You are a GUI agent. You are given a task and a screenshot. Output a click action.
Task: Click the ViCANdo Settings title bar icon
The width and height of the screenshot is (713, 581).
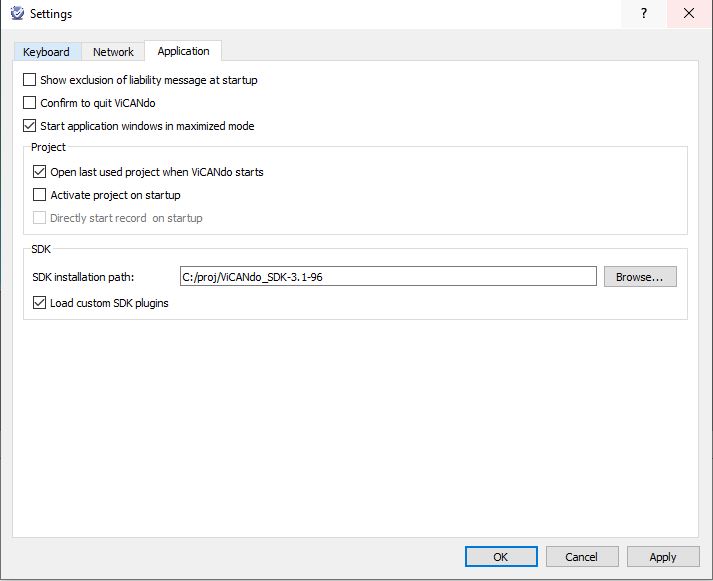[17, 13]
